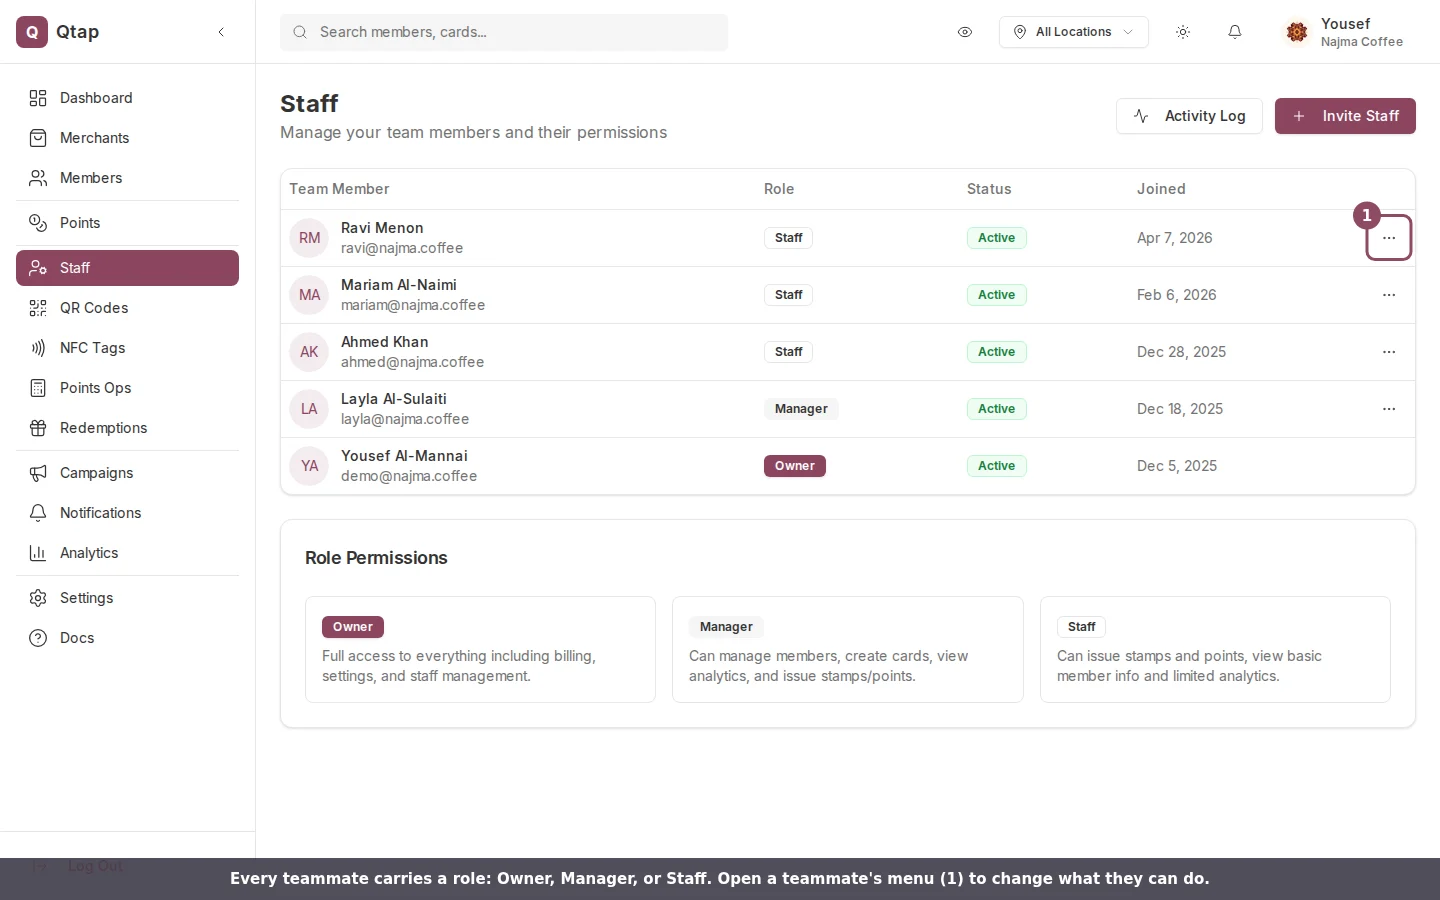Click the name Yousef Al-Mannai
The image size is (1440, 900).
tap(404, 456)
